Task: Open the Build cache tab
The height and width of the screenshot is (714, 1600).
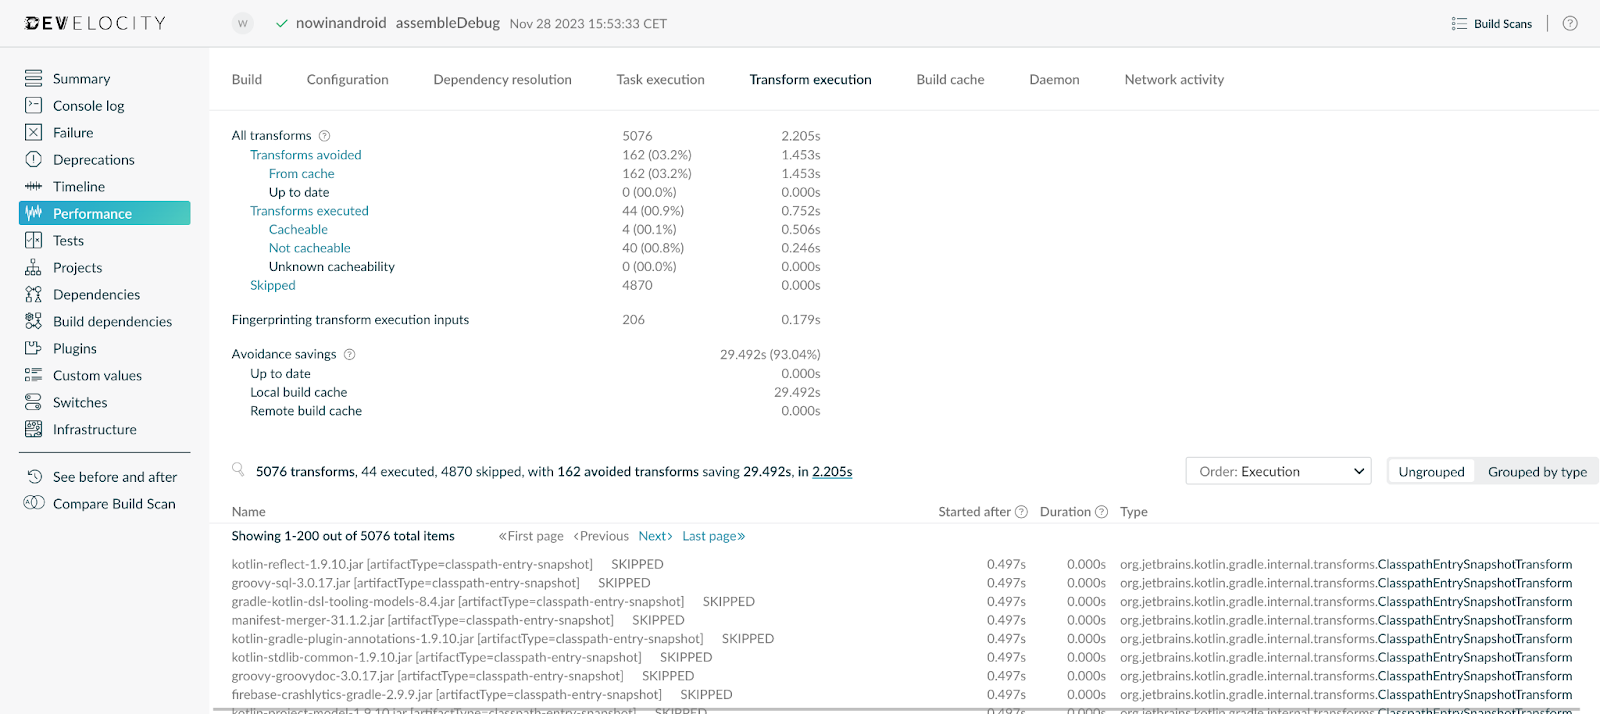Action: (x=950, y=79)
